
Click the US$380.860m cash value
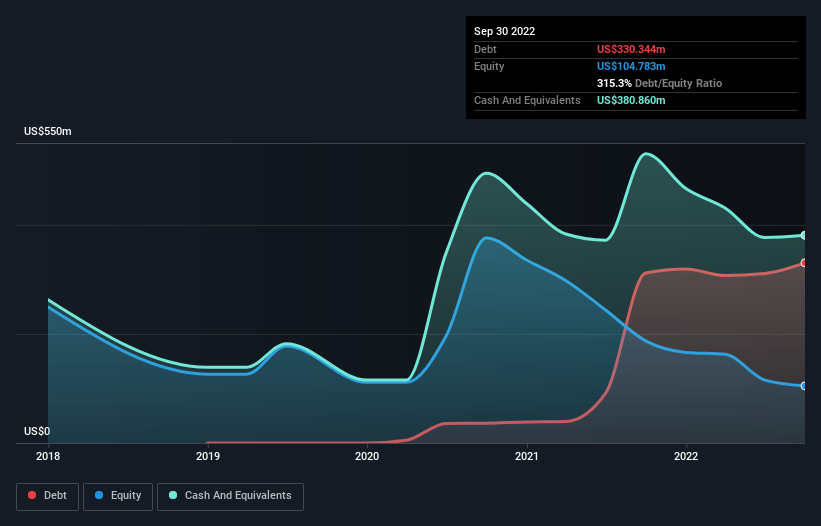(x=631, y=100)
